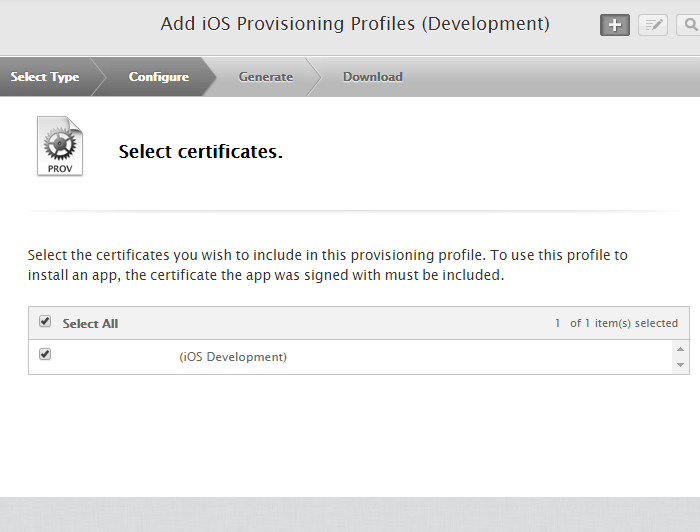Click the pencil edit icon
The image size is (700, 532).
[x=653, y=25]
